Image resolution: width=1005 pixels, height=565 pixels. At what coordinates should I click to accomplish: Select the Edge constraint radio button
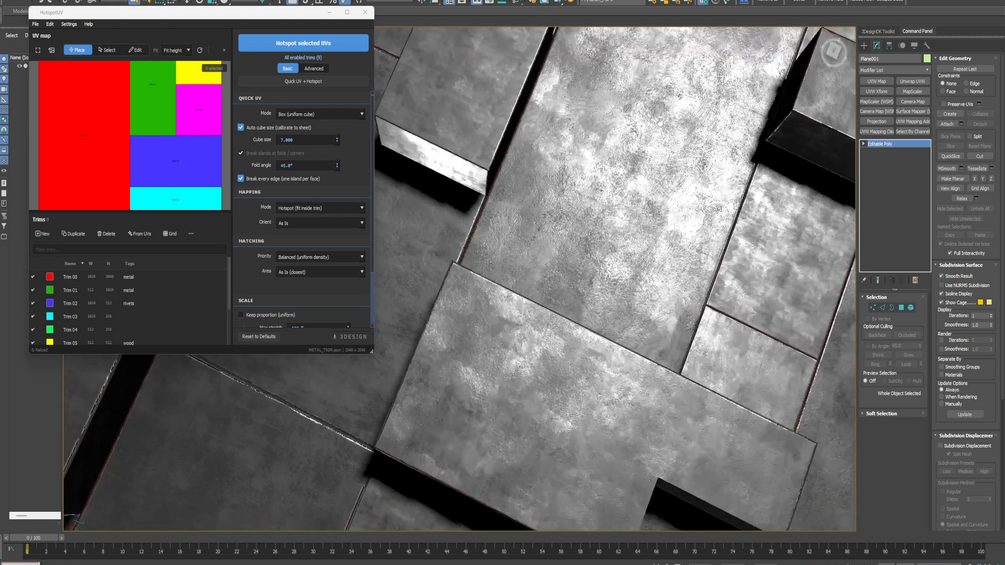967,83
